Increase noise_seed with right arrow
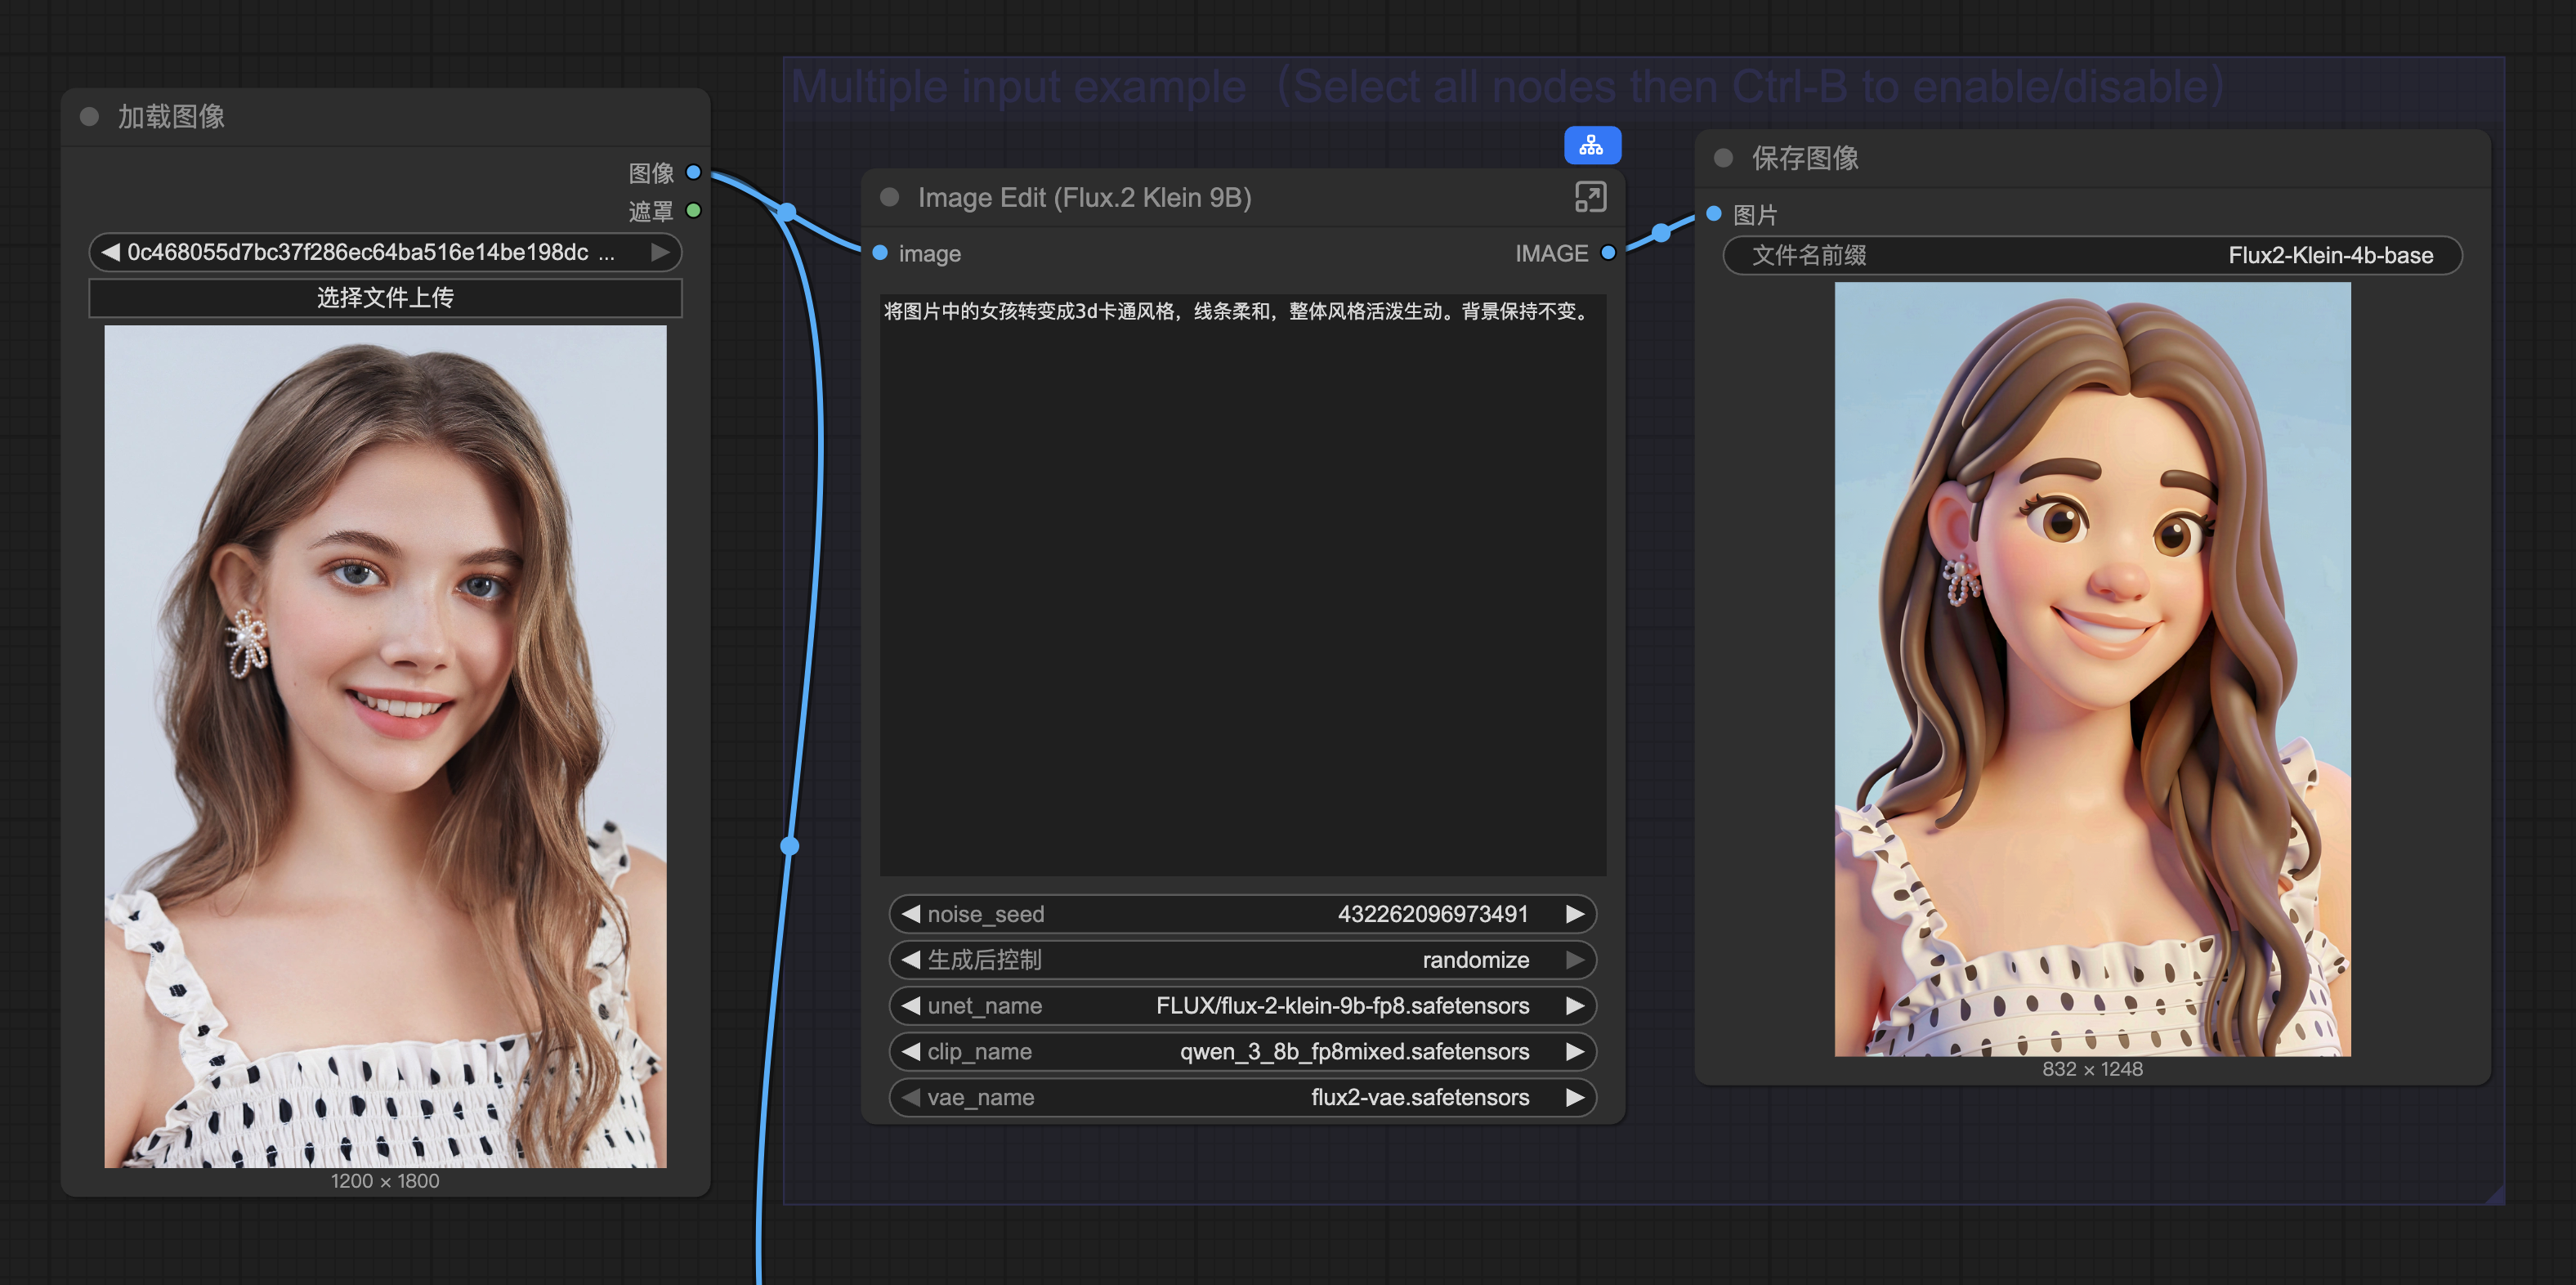 click(1574, 914)
